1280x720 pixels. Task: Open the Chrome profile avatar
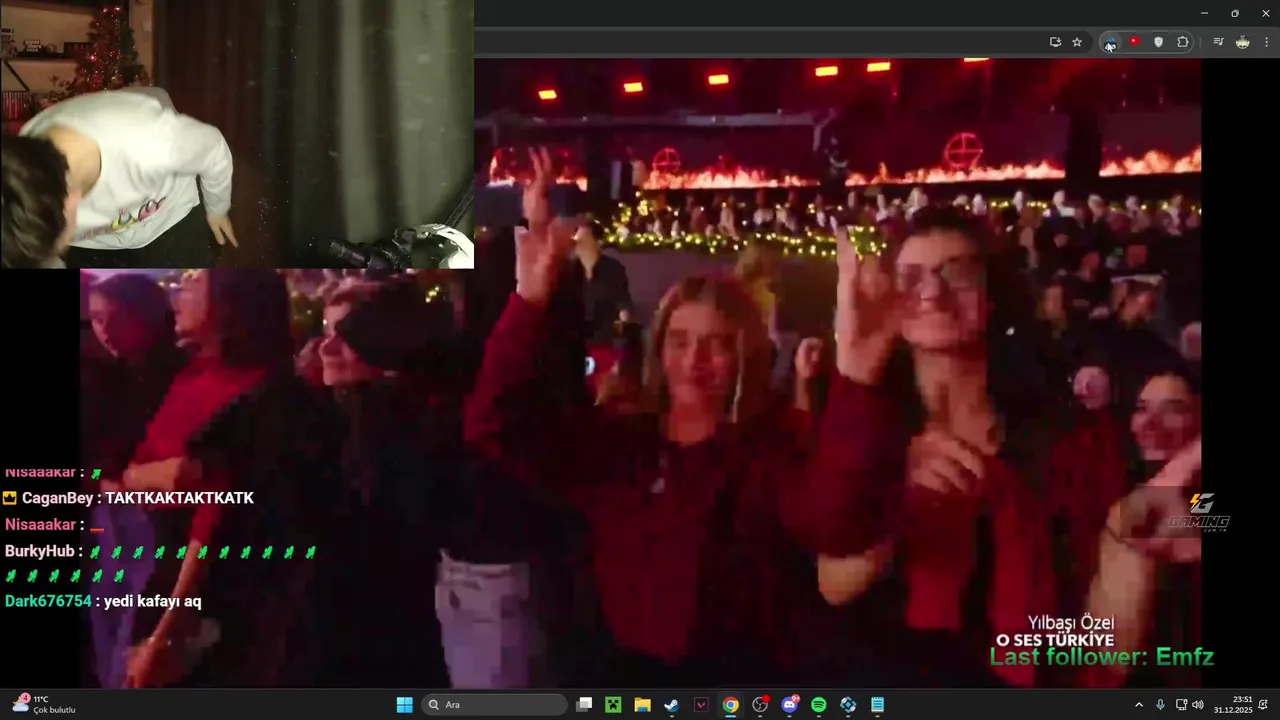pos(1242,42)
